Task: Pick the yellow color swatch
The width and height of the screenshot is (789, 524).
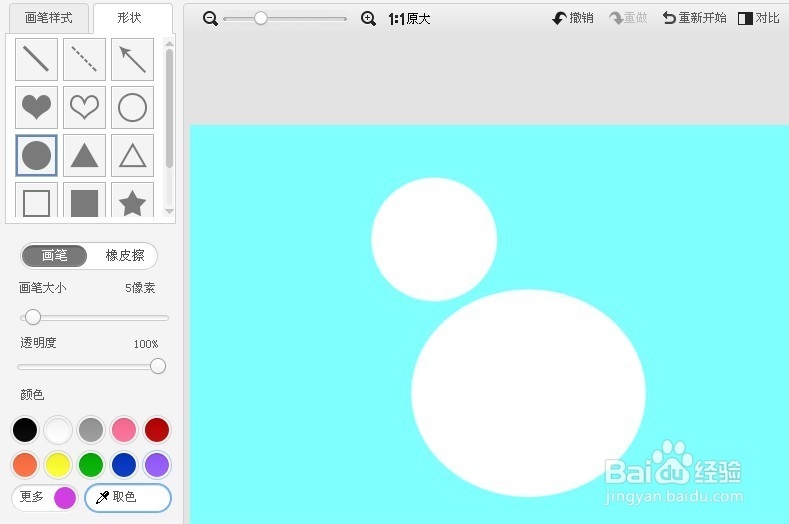Action: pyautogui.click(x=58, y=465)
